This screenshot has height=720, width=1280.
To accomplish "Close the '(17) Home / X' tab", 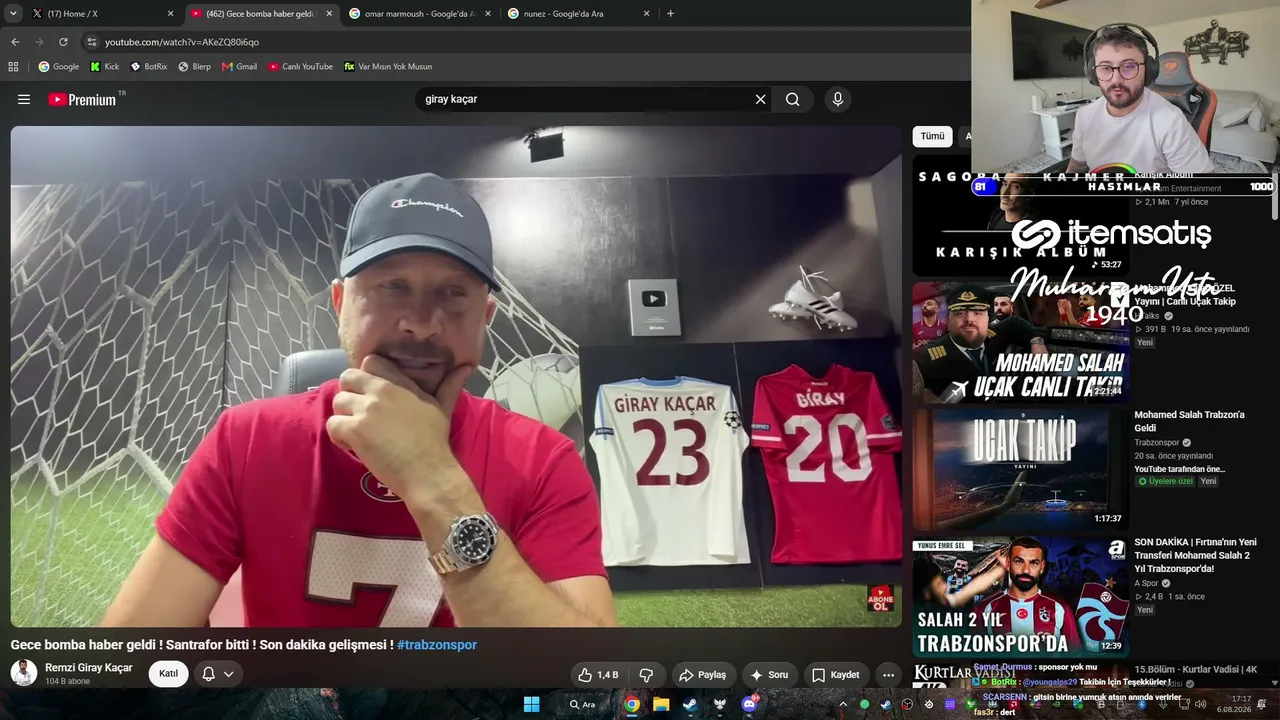I will click(170, 14).
